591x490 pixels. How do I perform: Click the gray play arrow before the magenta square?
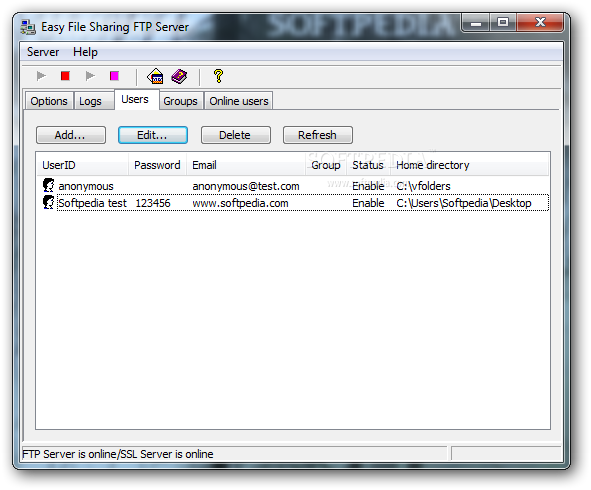tap(90, 76)
